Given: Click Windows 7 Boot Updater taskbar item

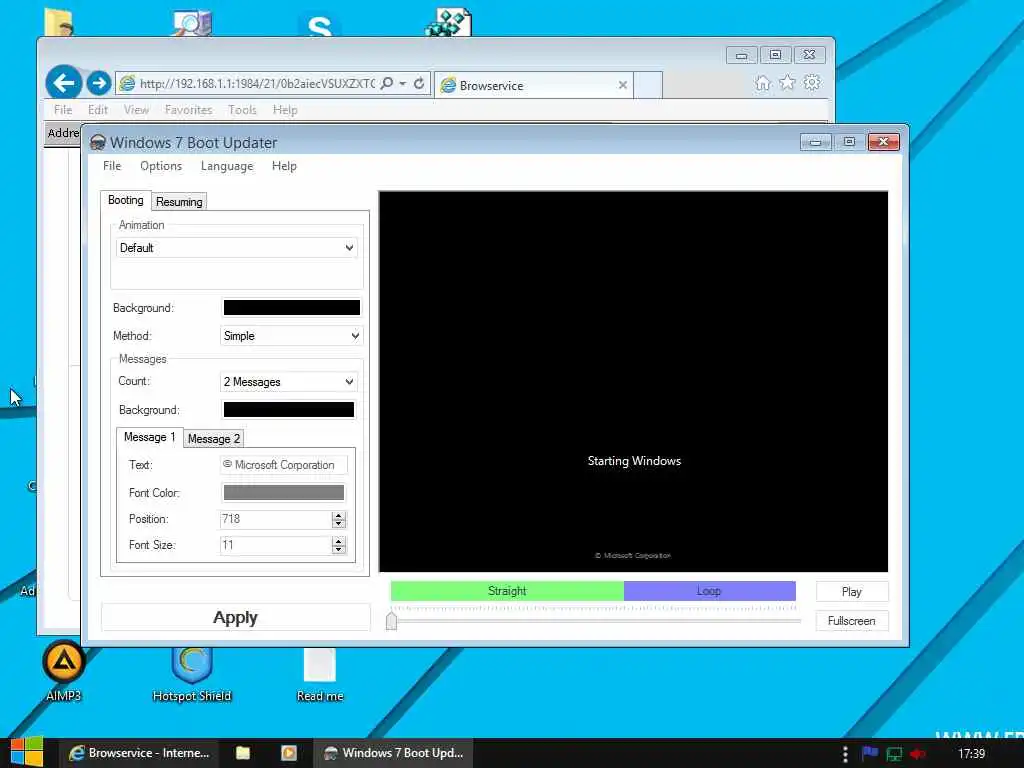Looking at the screenshot, I should (394, 753).
